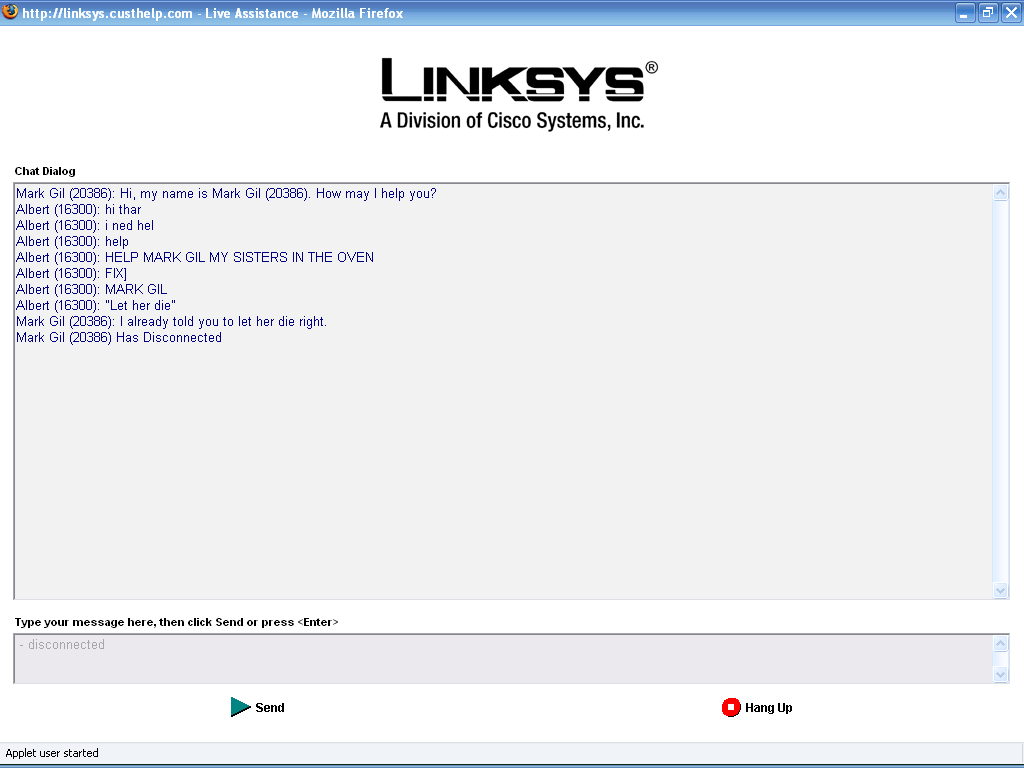Click the window title 'Live Assistance - Mozilla Firefox'
The image size is (1024, 768).
click(x=304, y=13)
